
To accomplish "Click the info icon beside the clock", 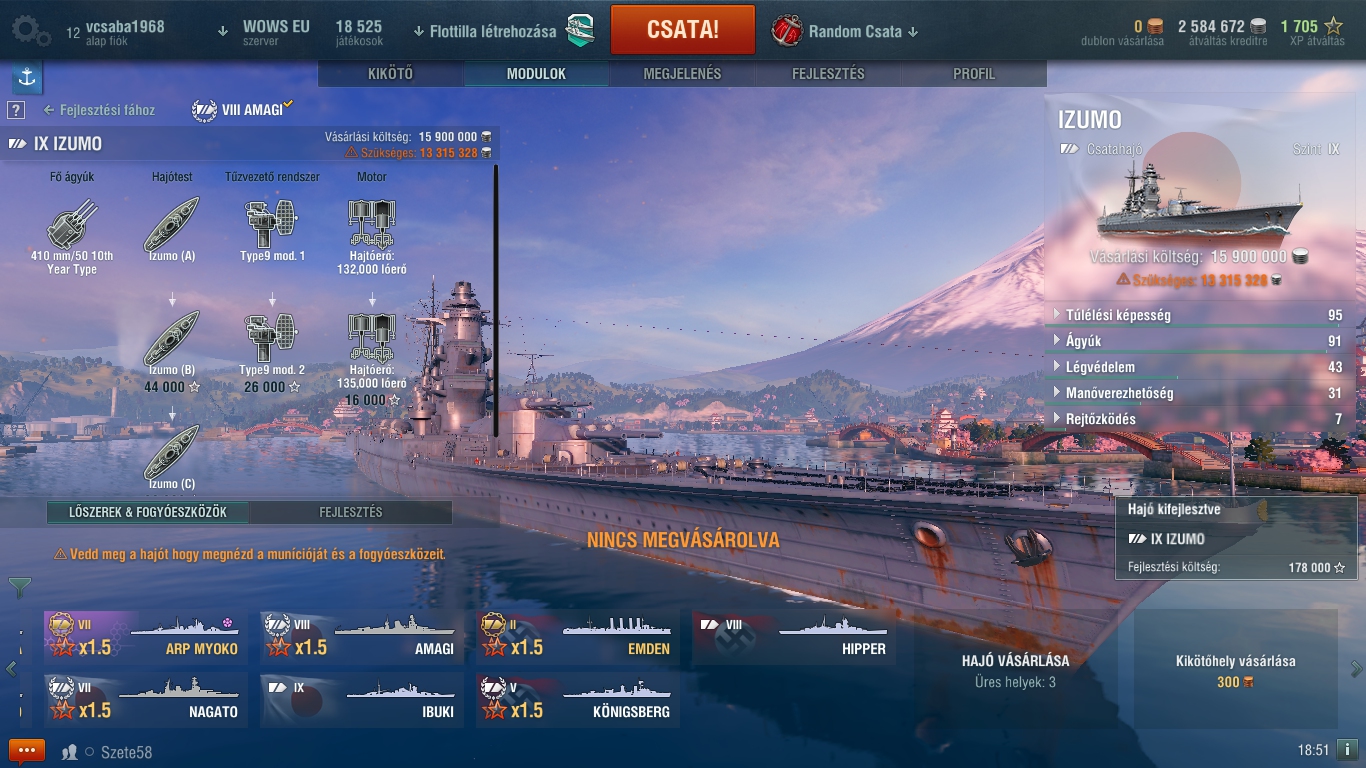I will (1347, 749).
